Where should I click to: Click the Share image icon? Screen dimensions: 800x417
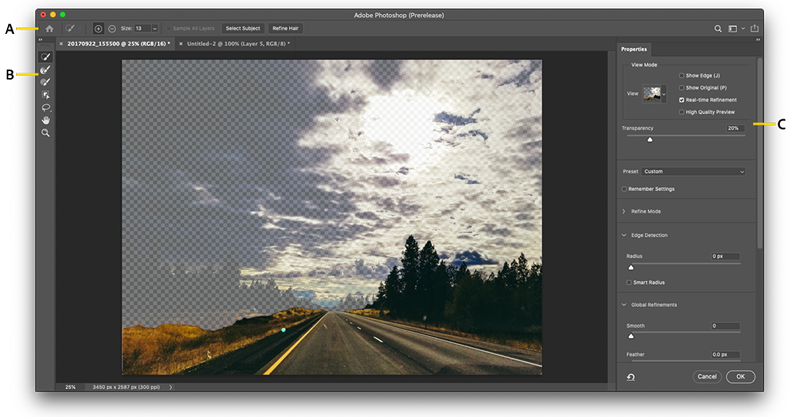755,29
